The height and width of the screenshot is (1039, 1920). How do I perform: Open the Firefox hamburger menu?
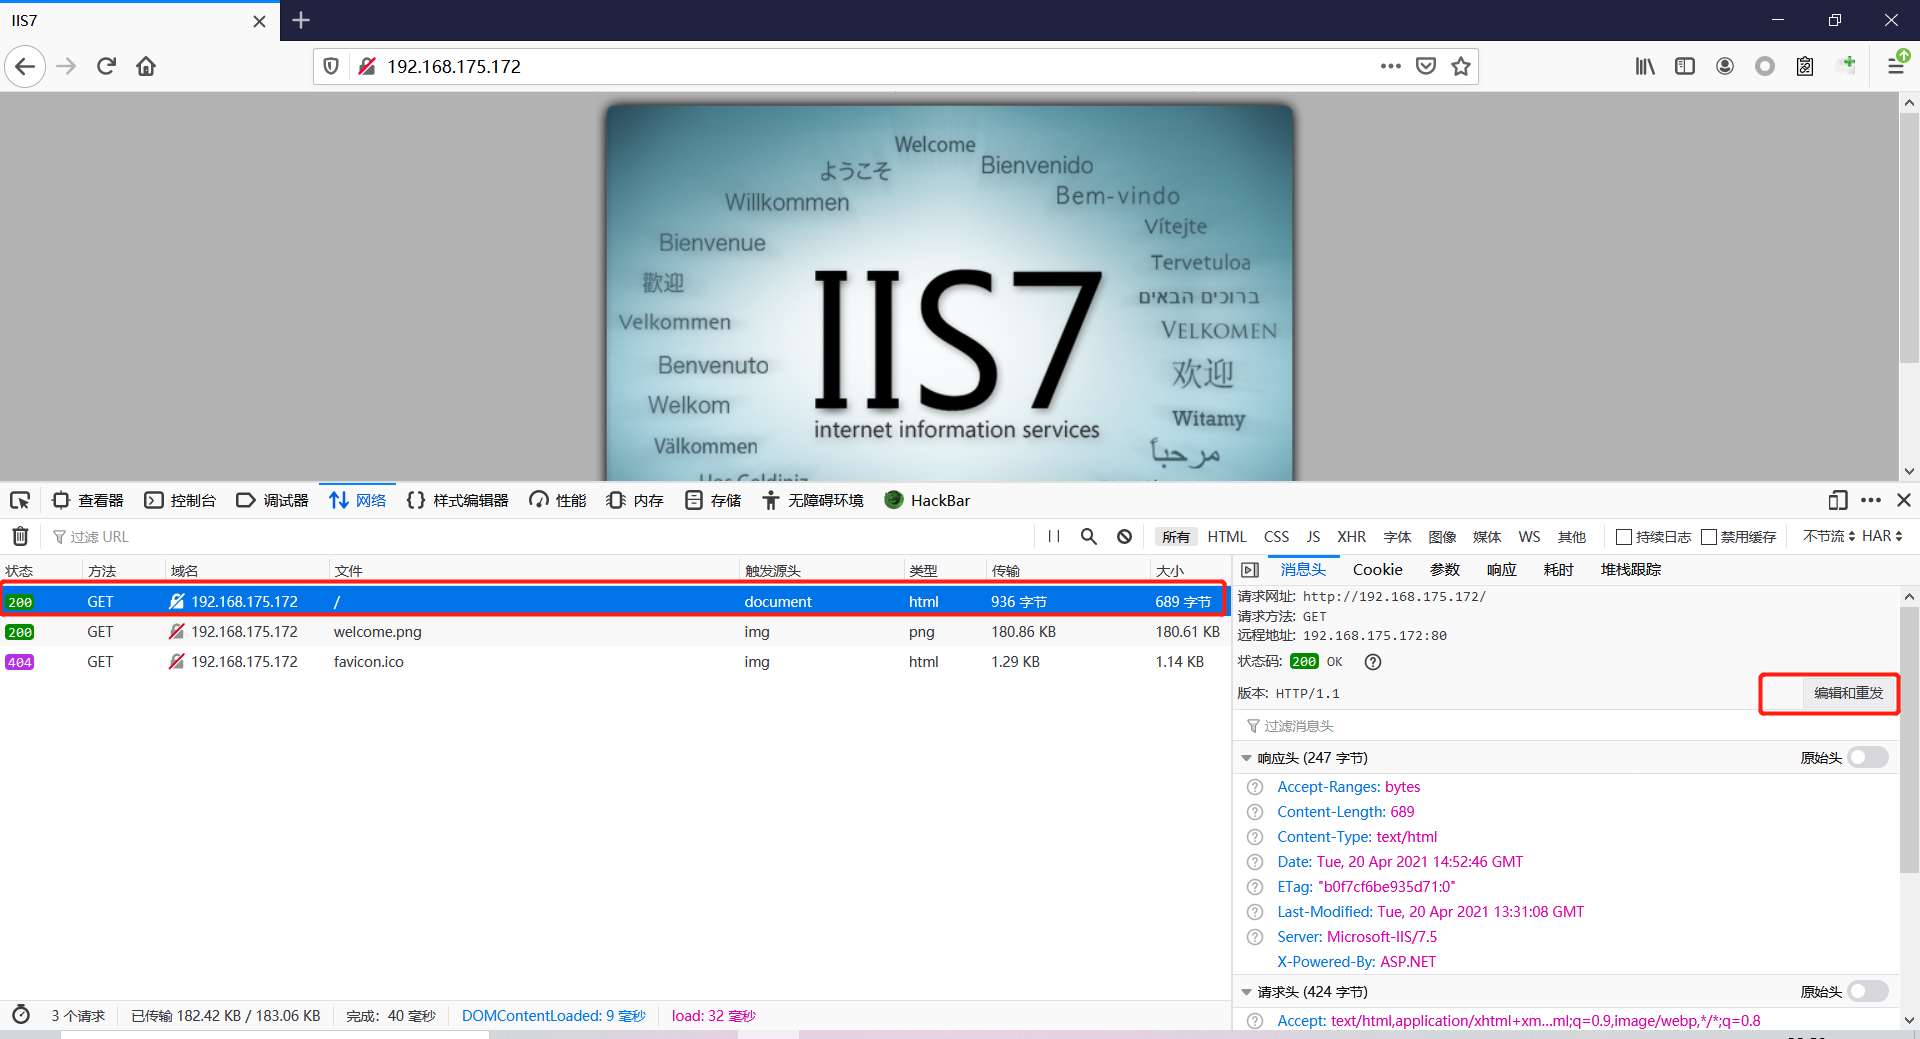point(1896,66)
